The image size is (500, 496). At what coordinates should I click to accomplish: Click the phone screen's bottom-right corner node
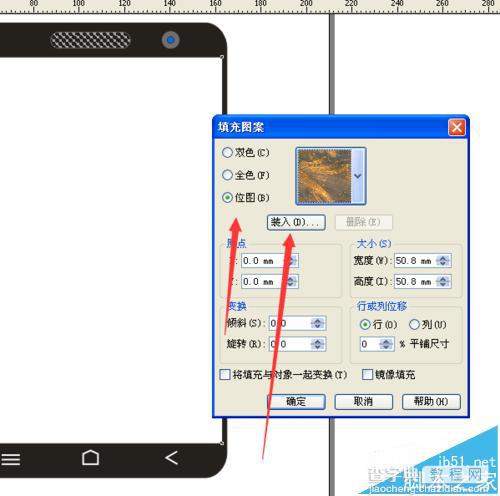point(222,443)
